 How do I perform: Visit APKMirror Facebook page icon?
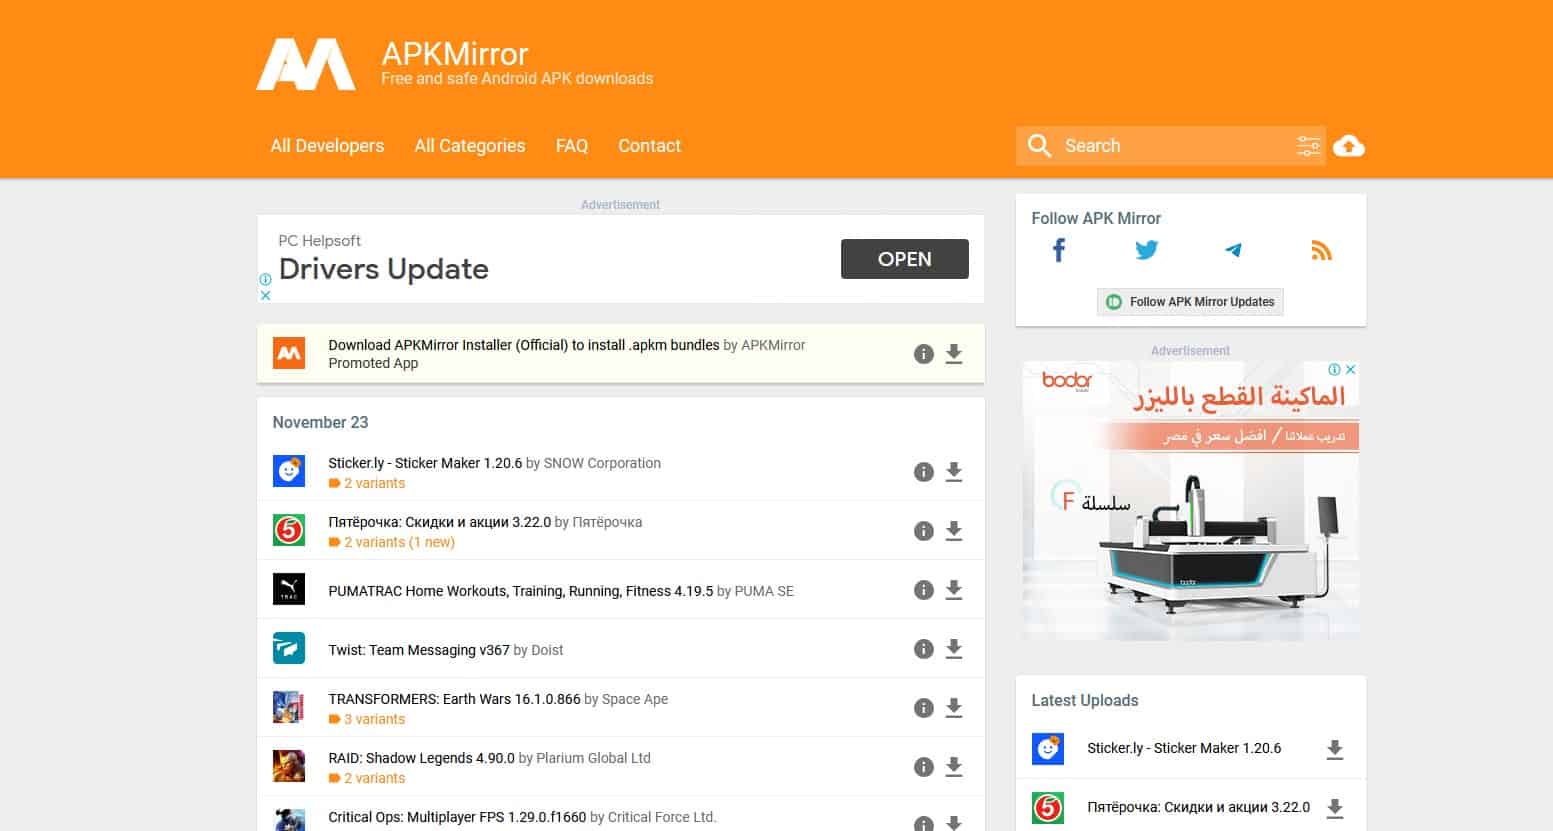tap(1059, 250)
